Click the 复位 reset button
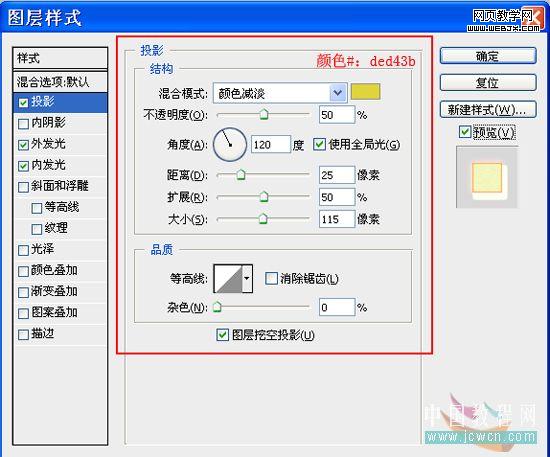 [x=488, y=83]
